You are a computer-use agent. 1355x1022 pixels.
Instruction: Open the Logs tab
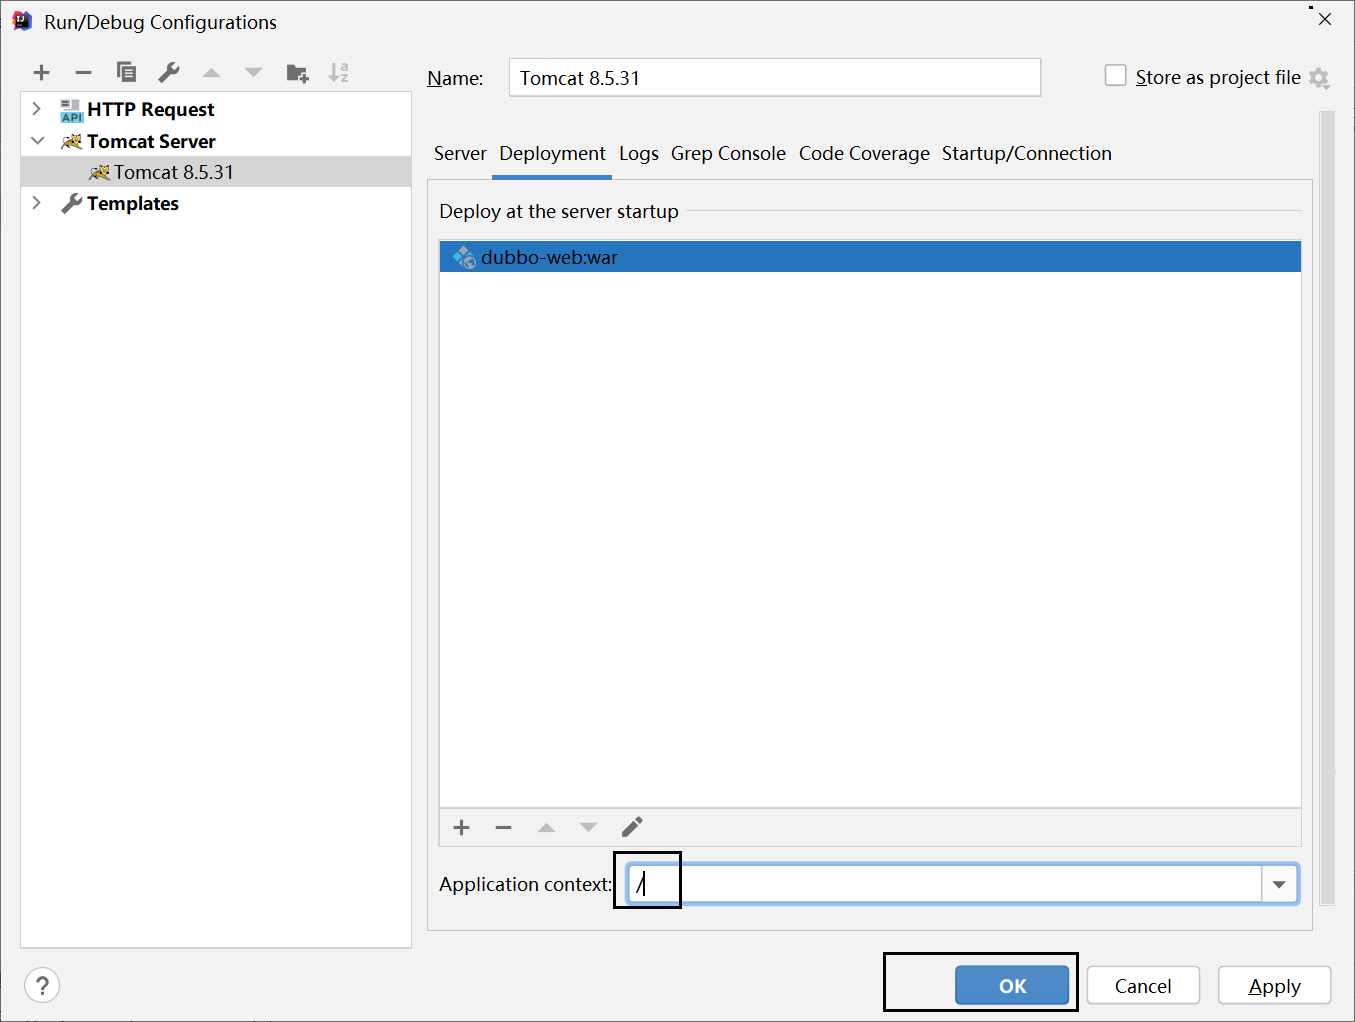pyautogui.click(x=639, y=153)
